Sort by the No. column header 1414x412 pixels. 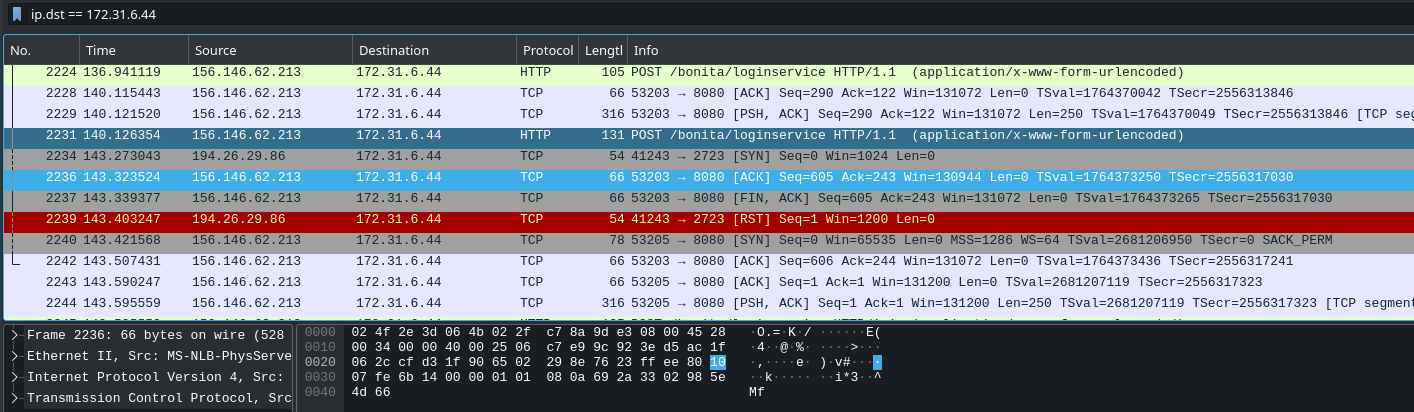(41, 50)
